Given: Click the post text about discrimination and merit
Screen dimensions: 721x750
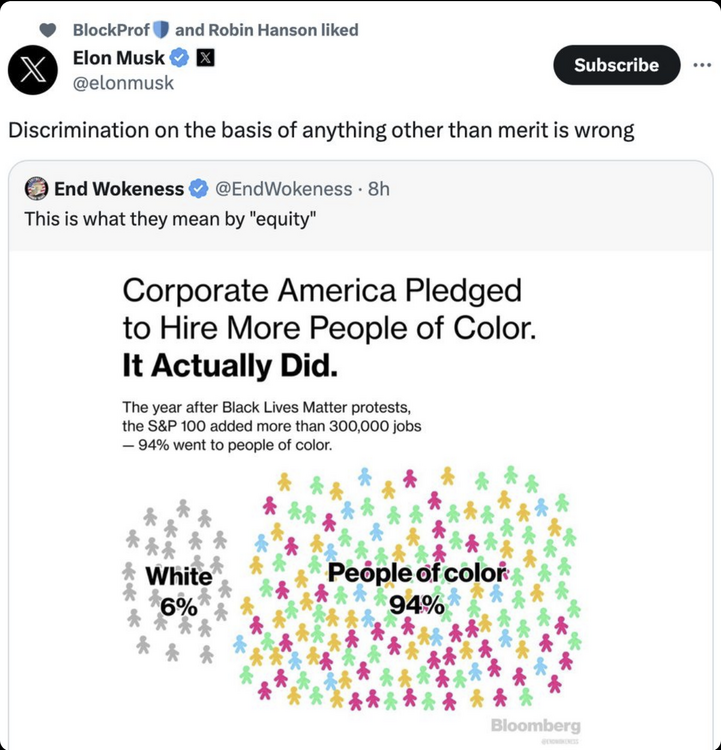Looking at the screenshot, I should tap(321, 130).
